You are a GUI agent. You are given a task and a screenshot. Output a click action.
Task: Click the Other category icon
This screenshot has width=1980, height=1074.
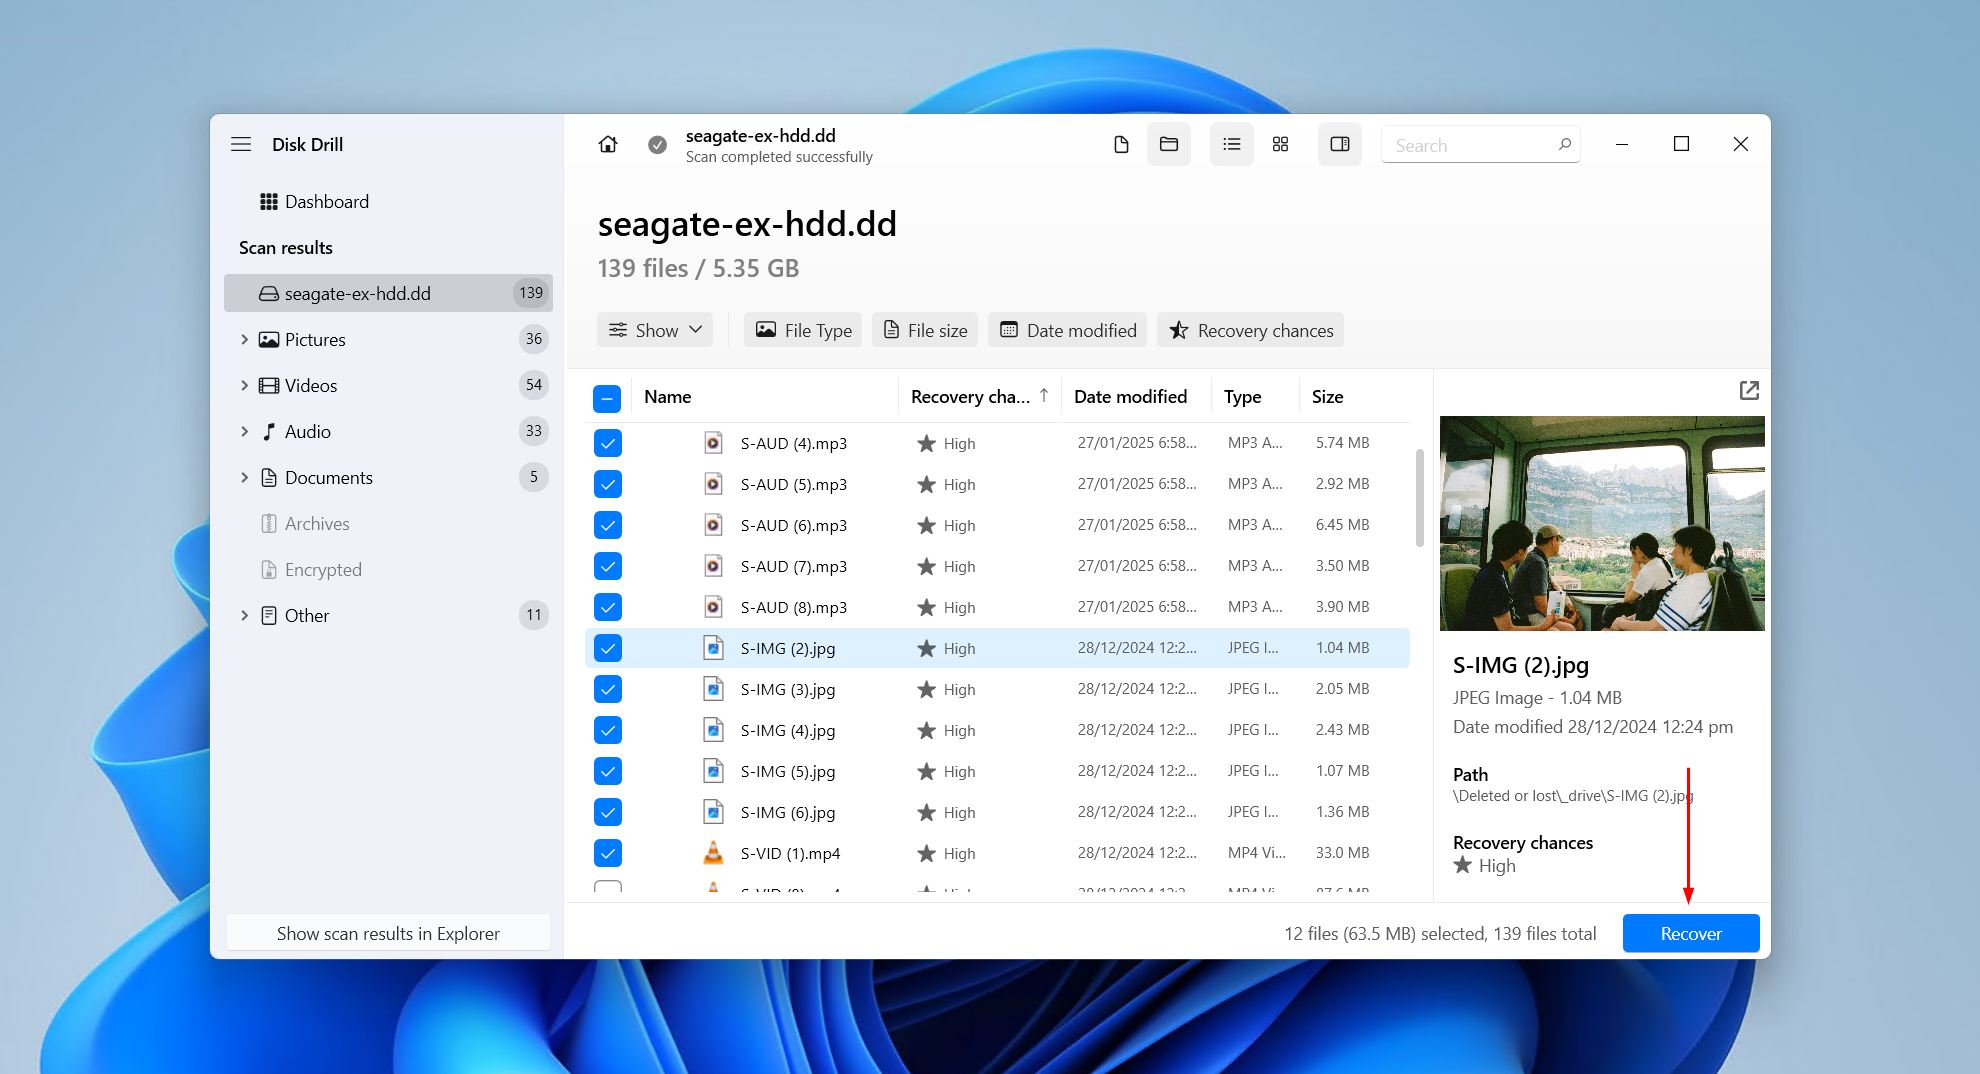coord(269,616)
